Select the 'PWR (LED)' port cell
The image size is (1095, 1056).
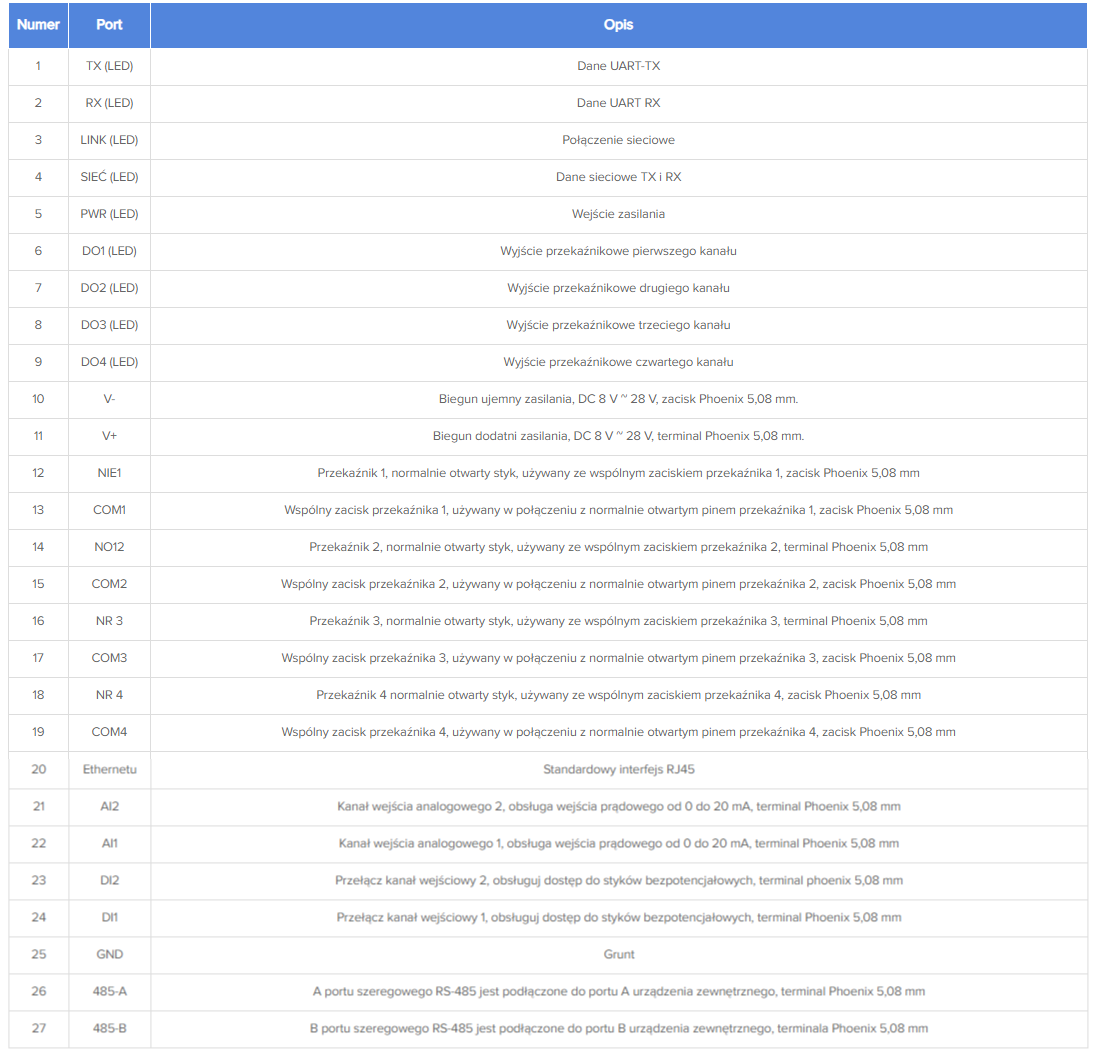(110, 214)
